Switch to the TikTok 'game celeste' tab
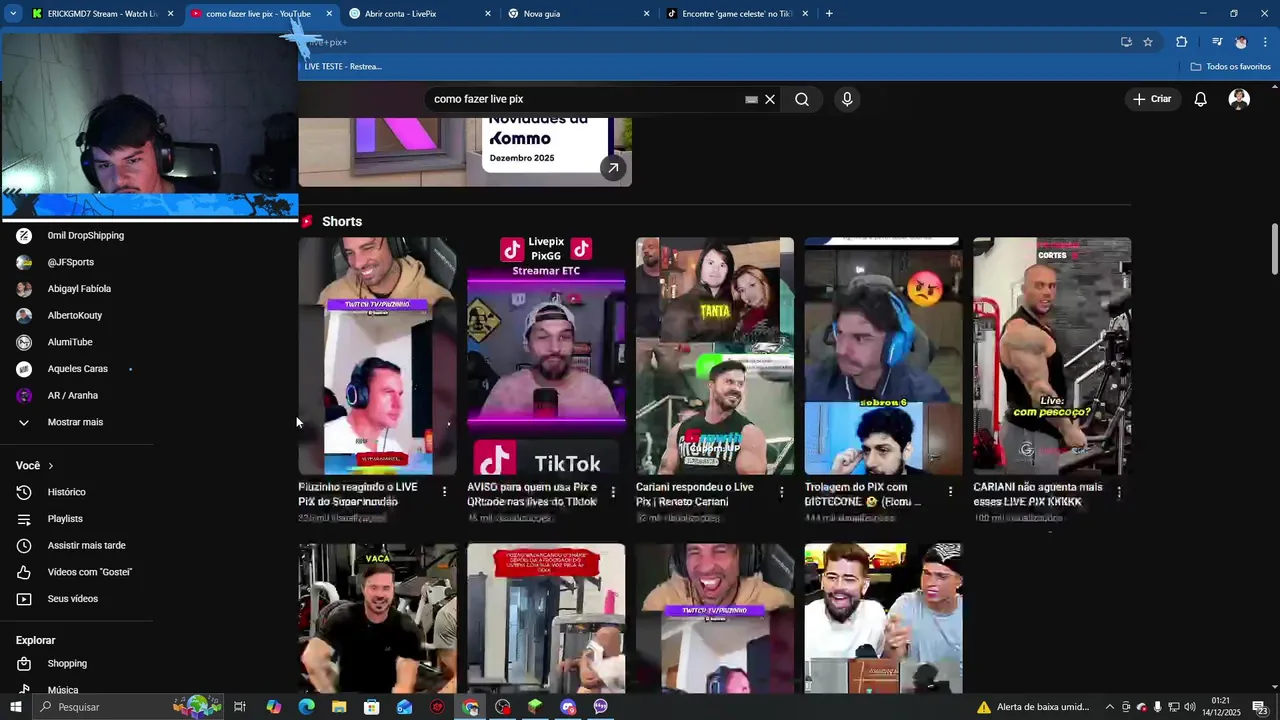Viewport: 1280px width, 720px height. coord(737,14)
